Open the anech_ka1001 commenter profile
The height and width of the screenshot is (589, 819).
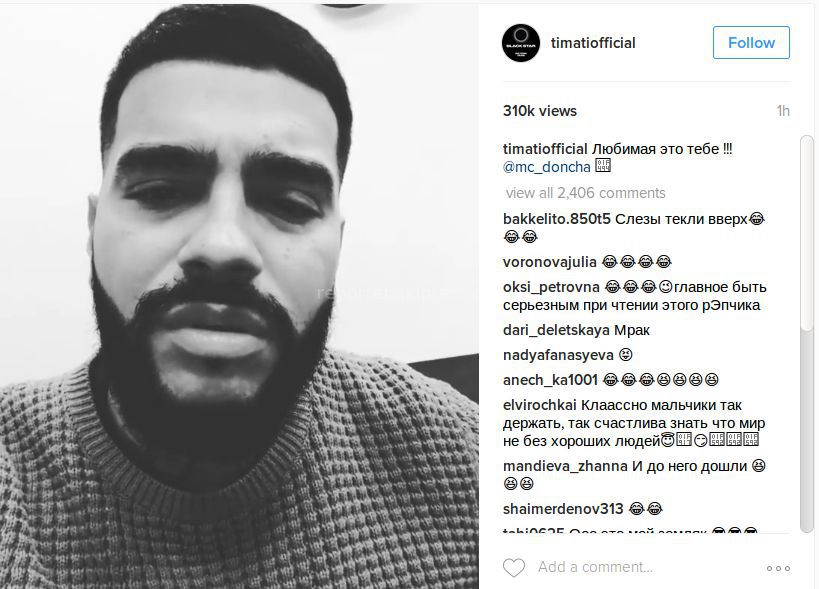click(550, 380)
